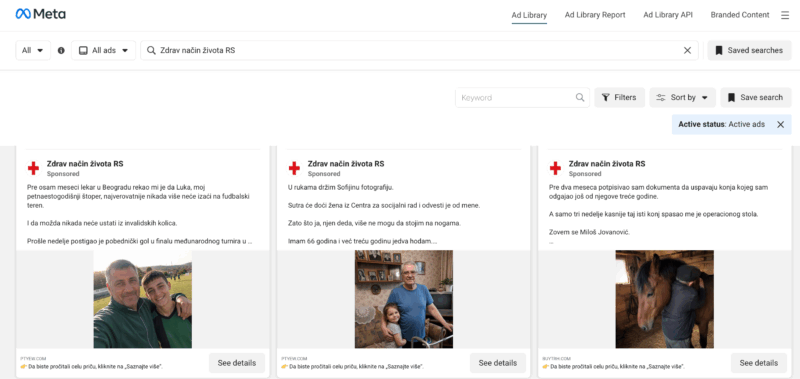Viewport: 800px width, 379px height.
Task: Click the 'Active status: Active ads' label
Action: coord(721,124)
